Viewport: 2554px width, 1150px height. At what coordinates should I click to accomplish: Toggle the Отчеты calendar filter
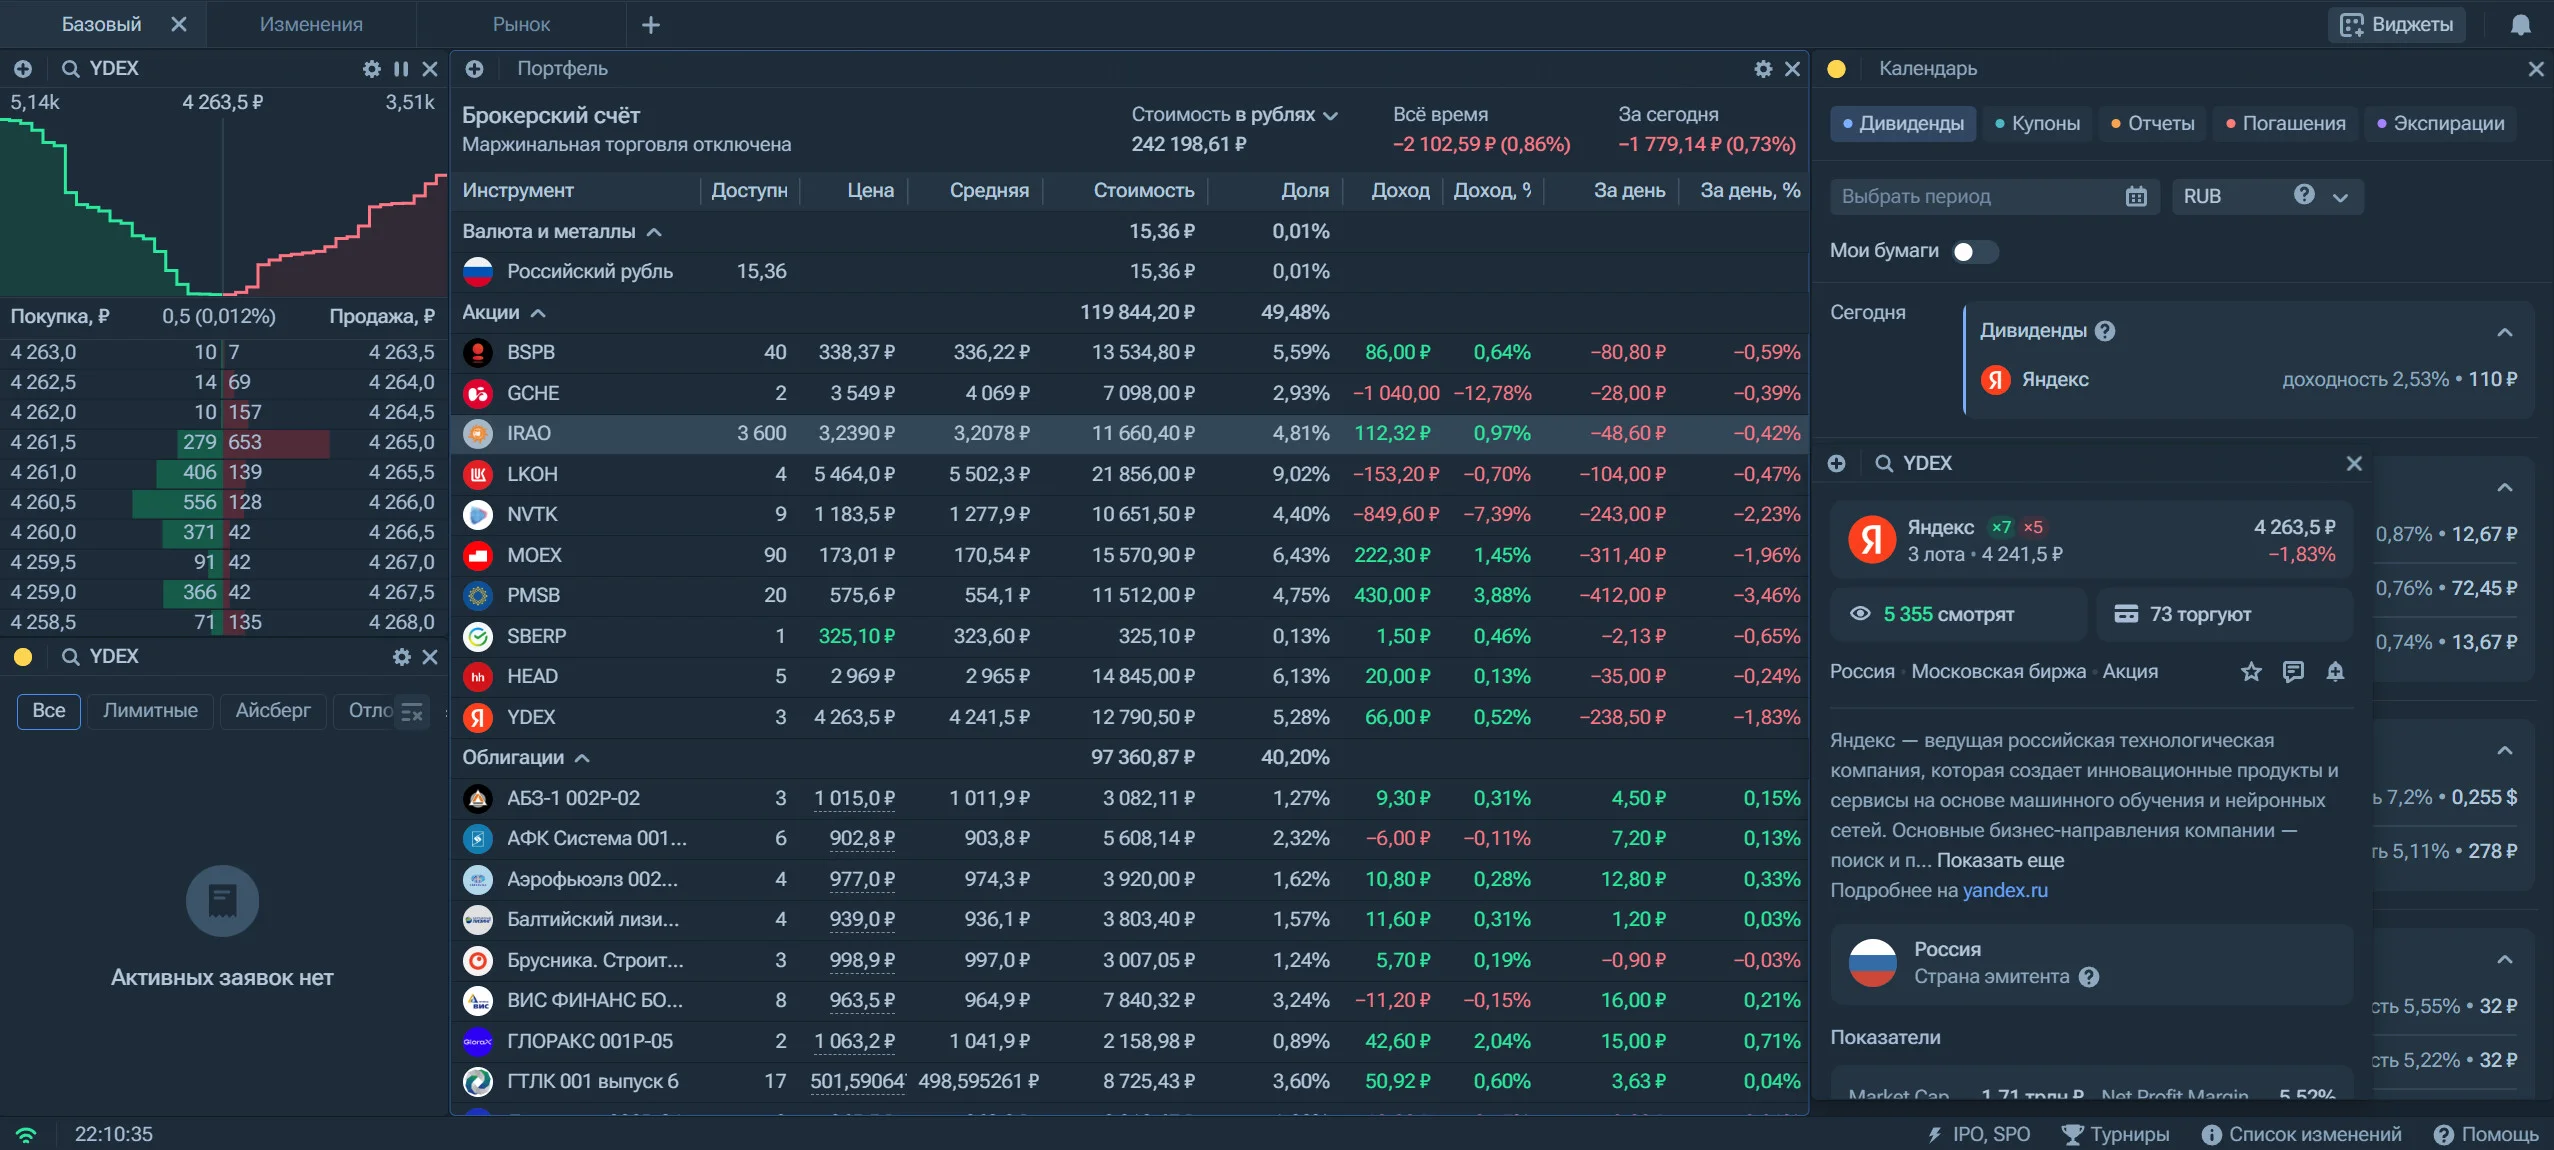coord(2152,124)
